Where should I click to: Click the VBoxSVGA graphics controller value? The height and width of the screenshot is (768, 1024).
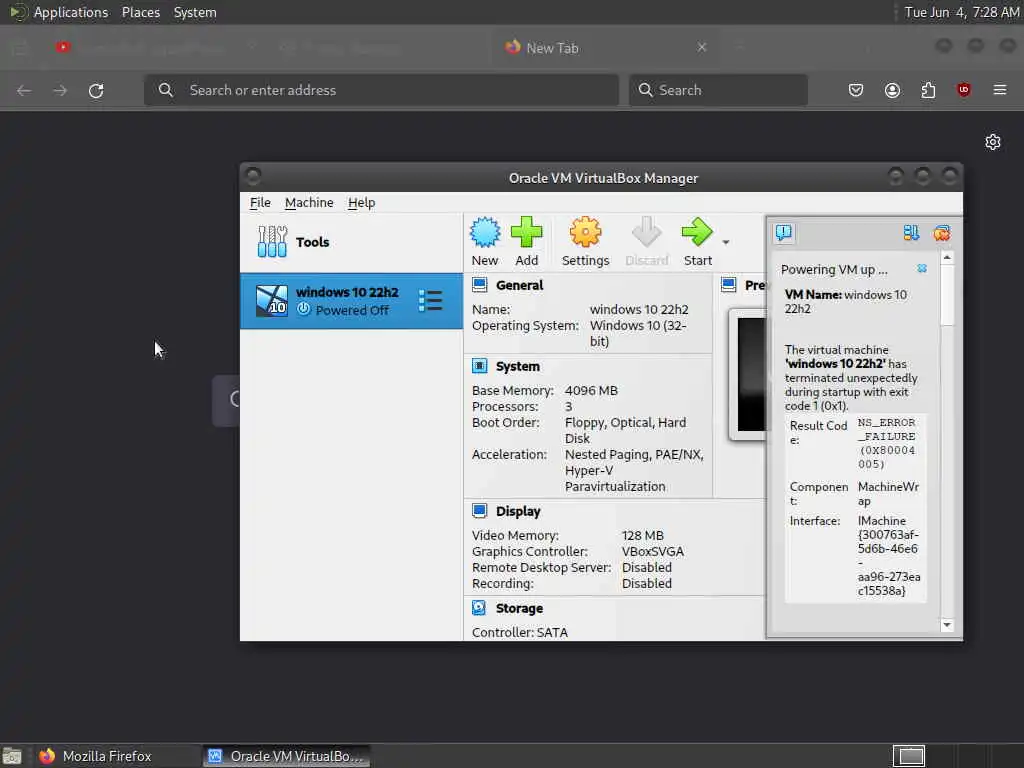652,551
